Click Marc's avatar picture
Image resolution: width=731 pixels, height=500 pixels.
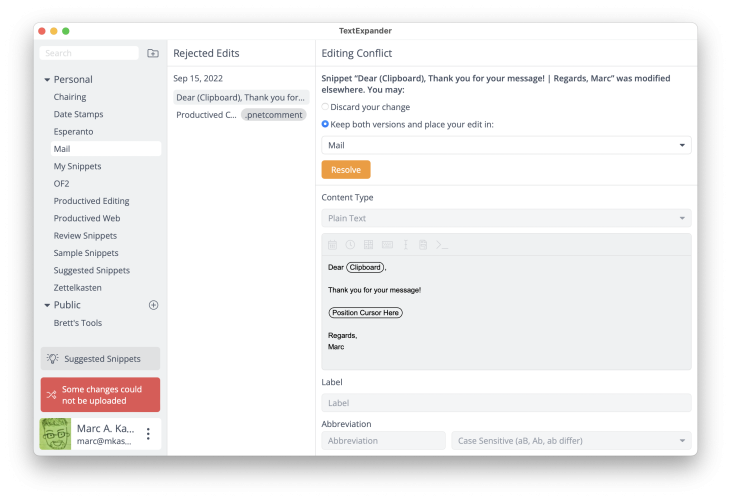[x=55, y=434]
